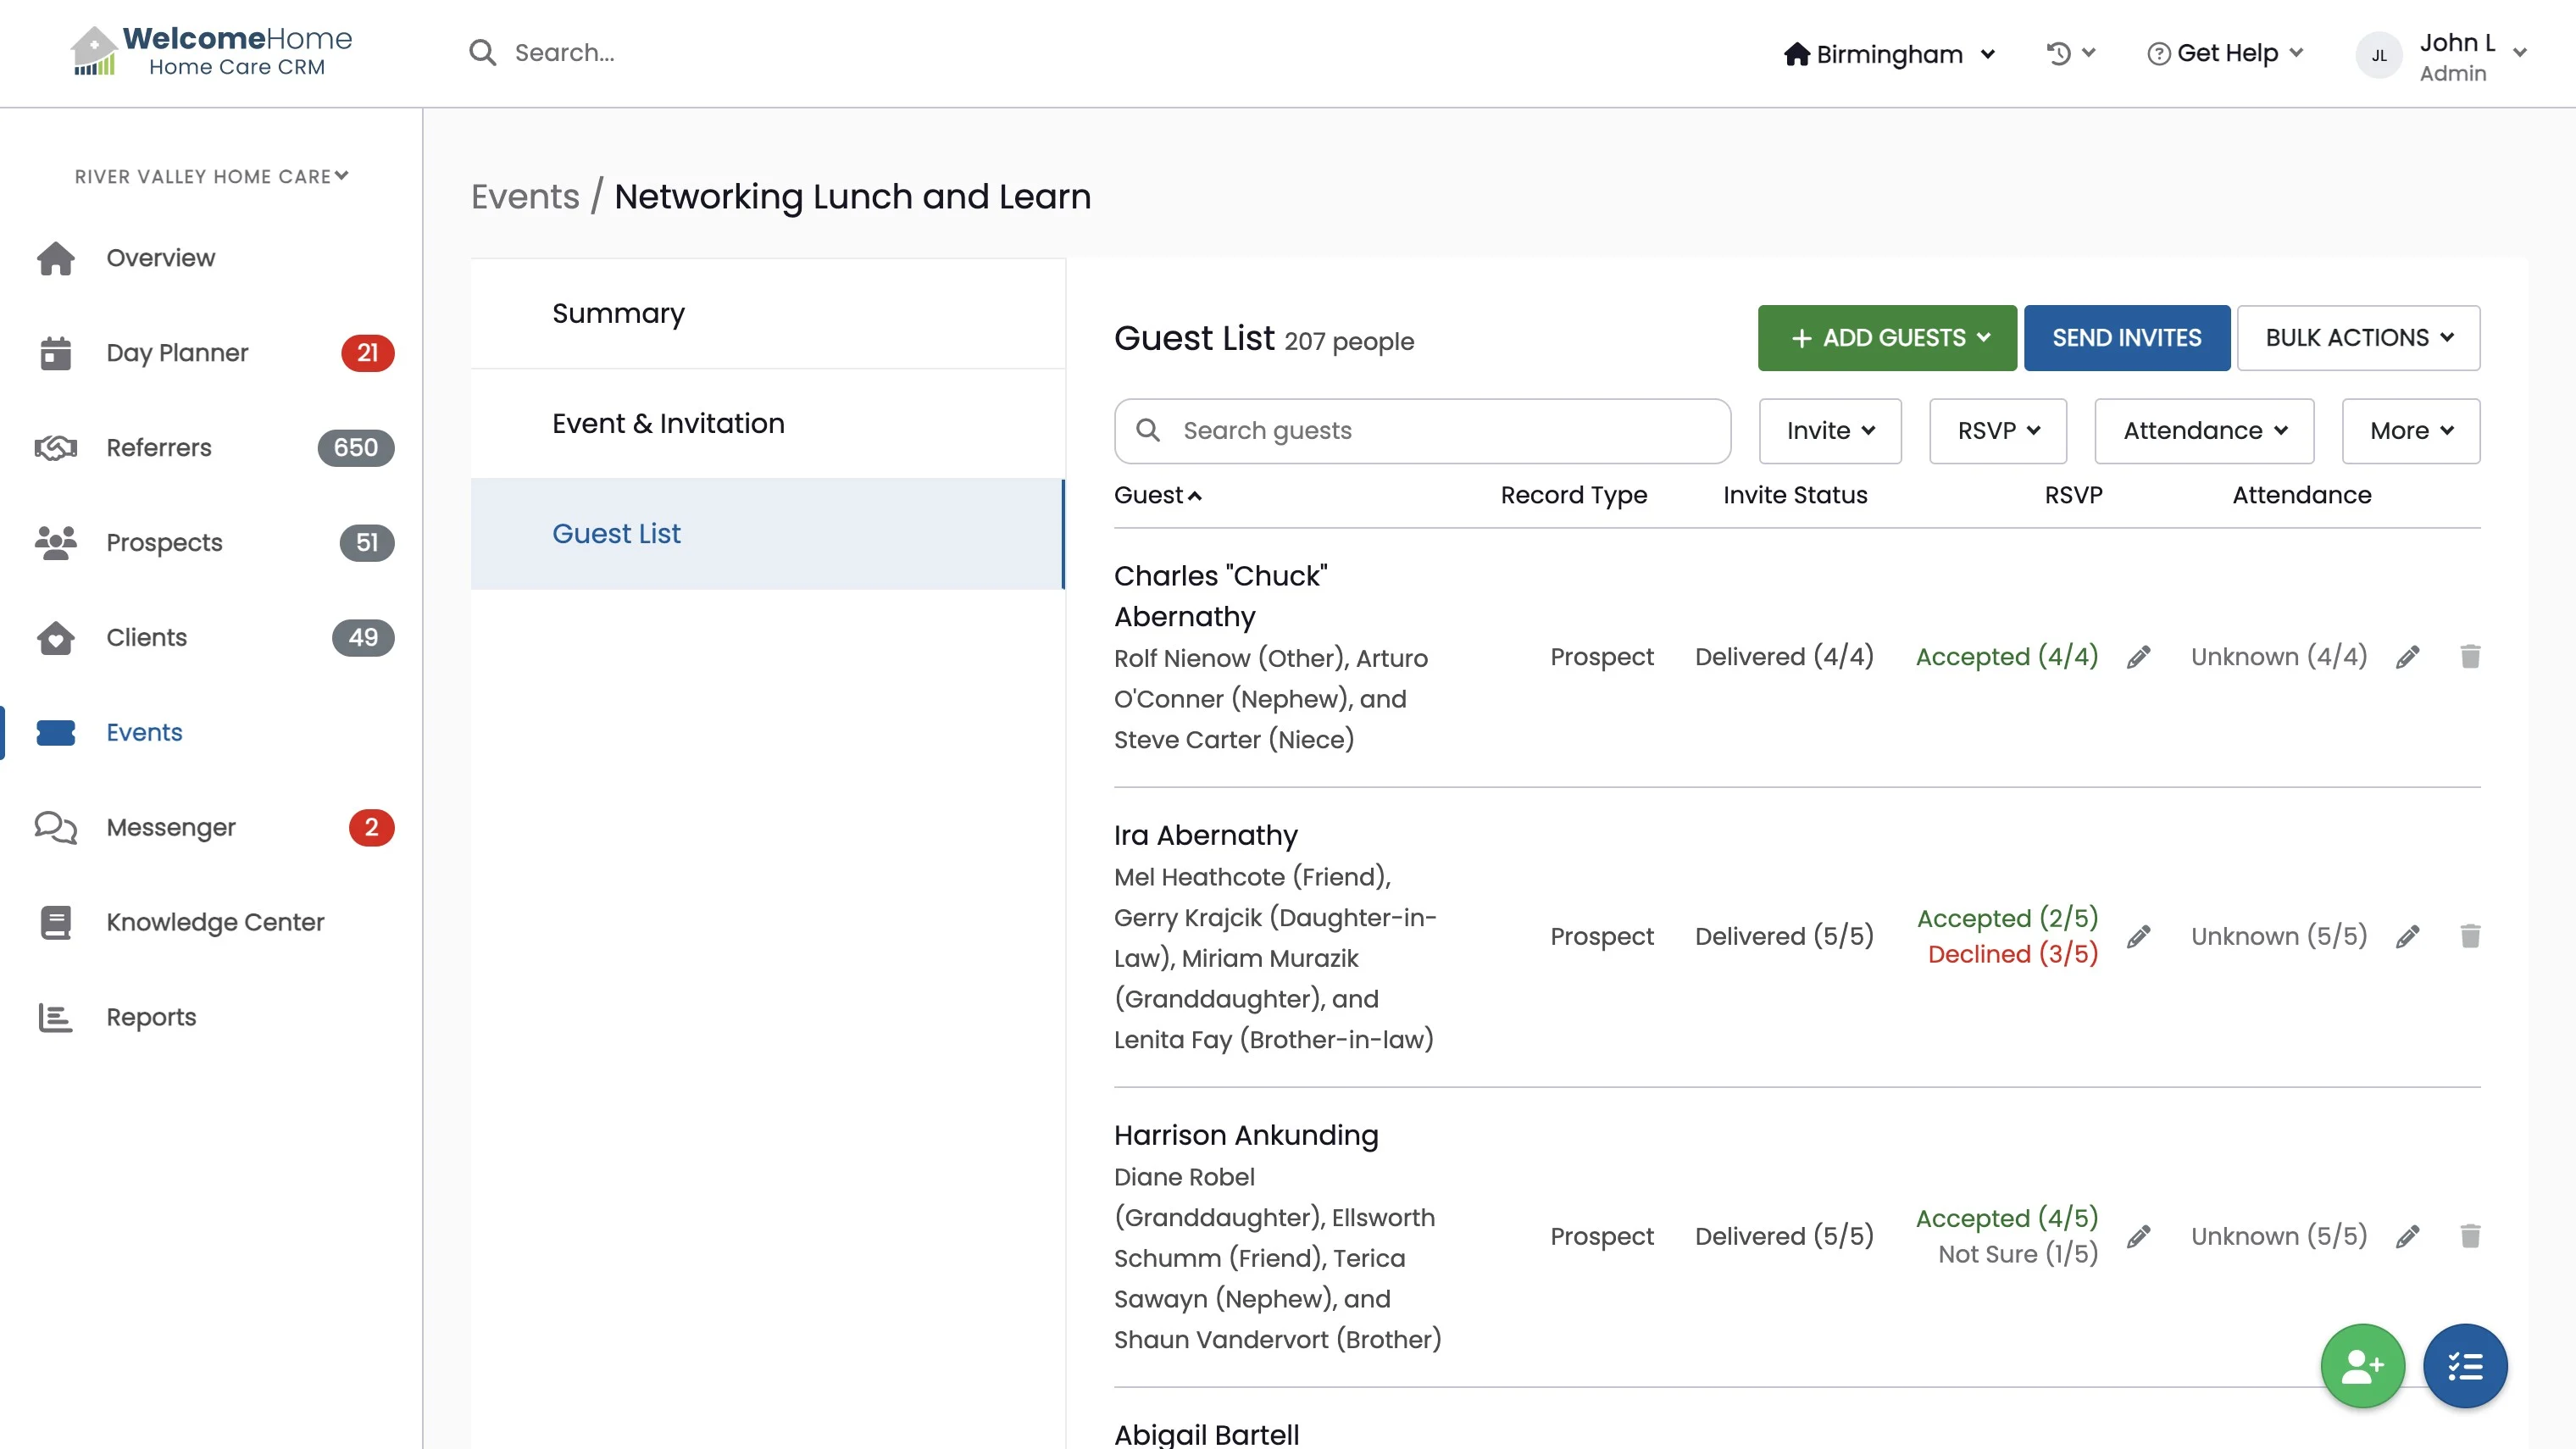This screenshot has width=2576, height=1449.
Task: Open Bulk Actions dropdown
Action: [x=2357, y=338]
